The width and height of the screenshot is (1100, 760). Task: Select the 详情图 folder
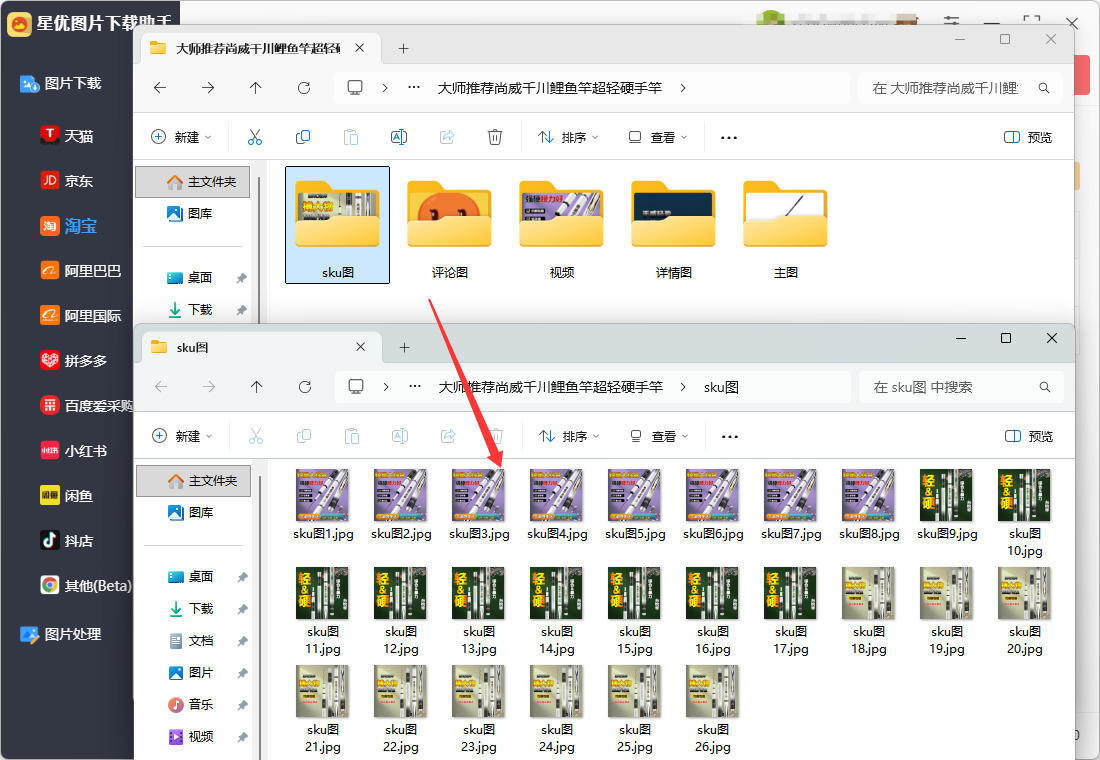coord(673,227)
